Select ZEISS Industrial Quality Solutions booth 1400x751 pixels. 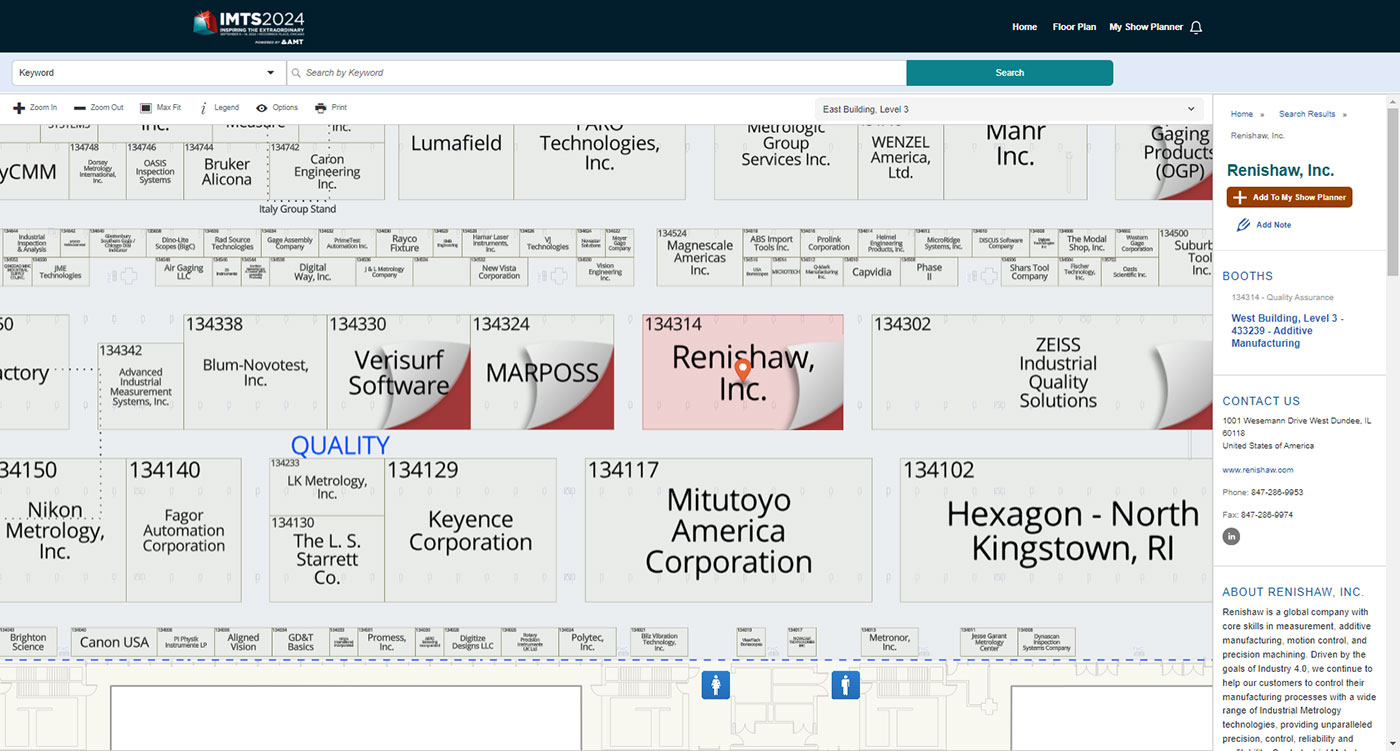1042,372
